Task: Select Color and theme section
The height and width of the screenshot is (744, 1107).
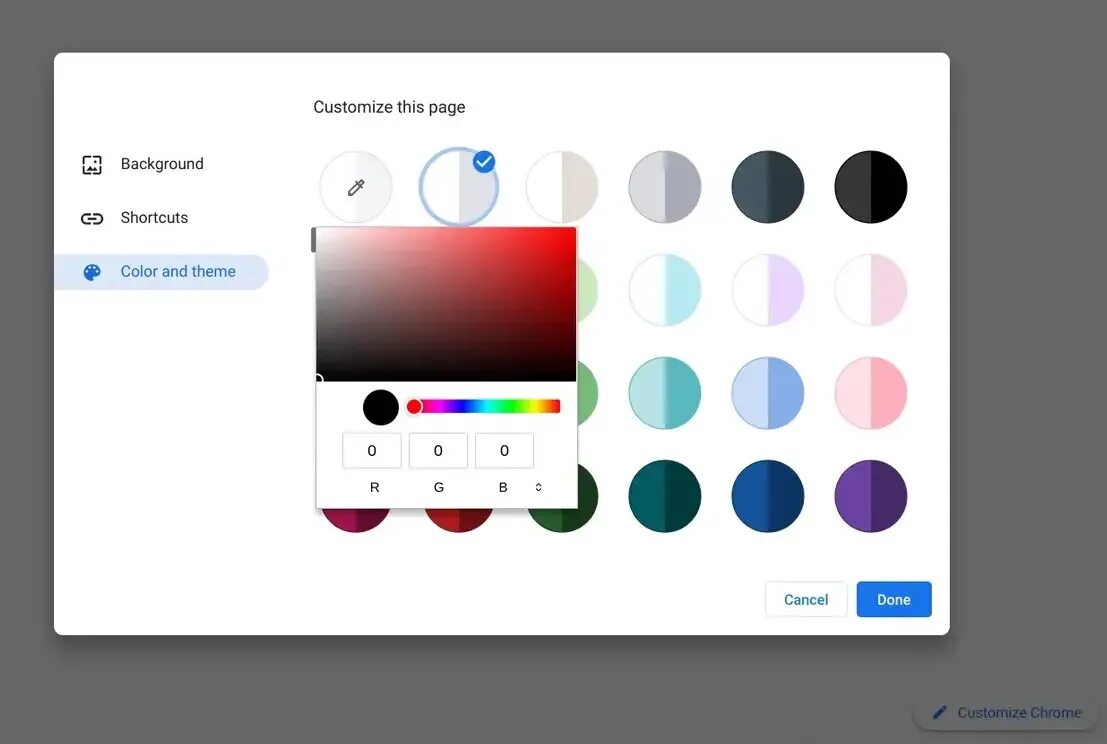Action: coord(162,272)
